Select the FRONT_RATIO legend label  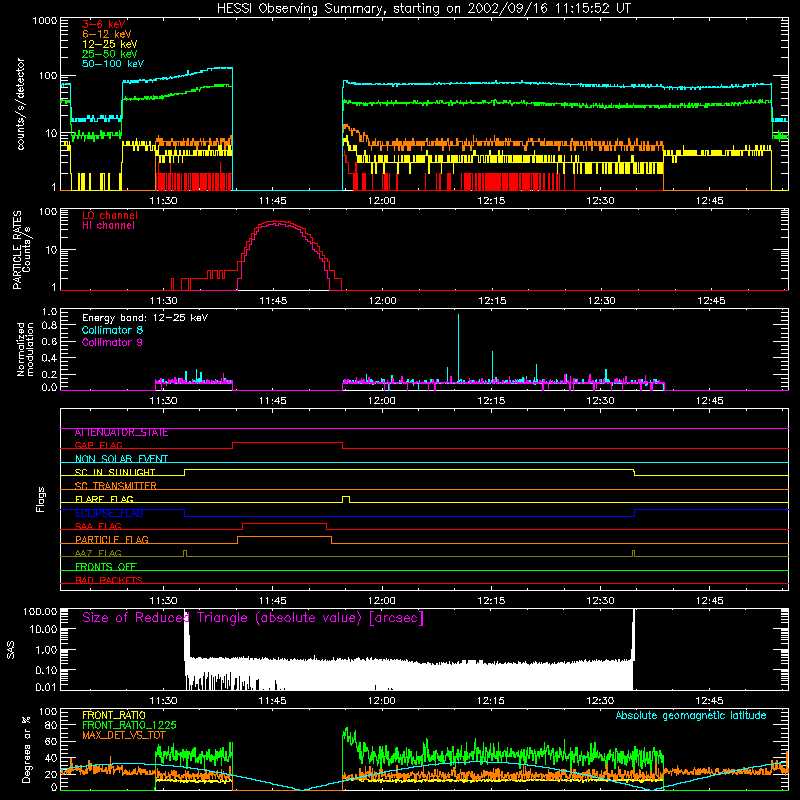click(114, 715)
